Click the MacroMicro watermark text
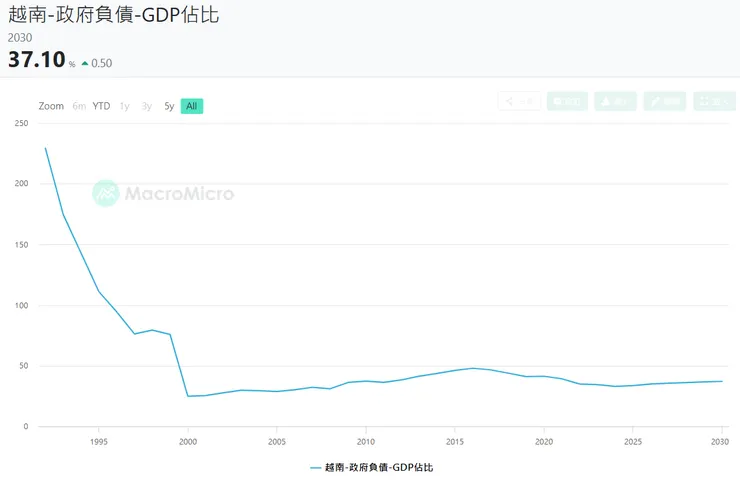740x488 pixels. (x=179, y=193)
